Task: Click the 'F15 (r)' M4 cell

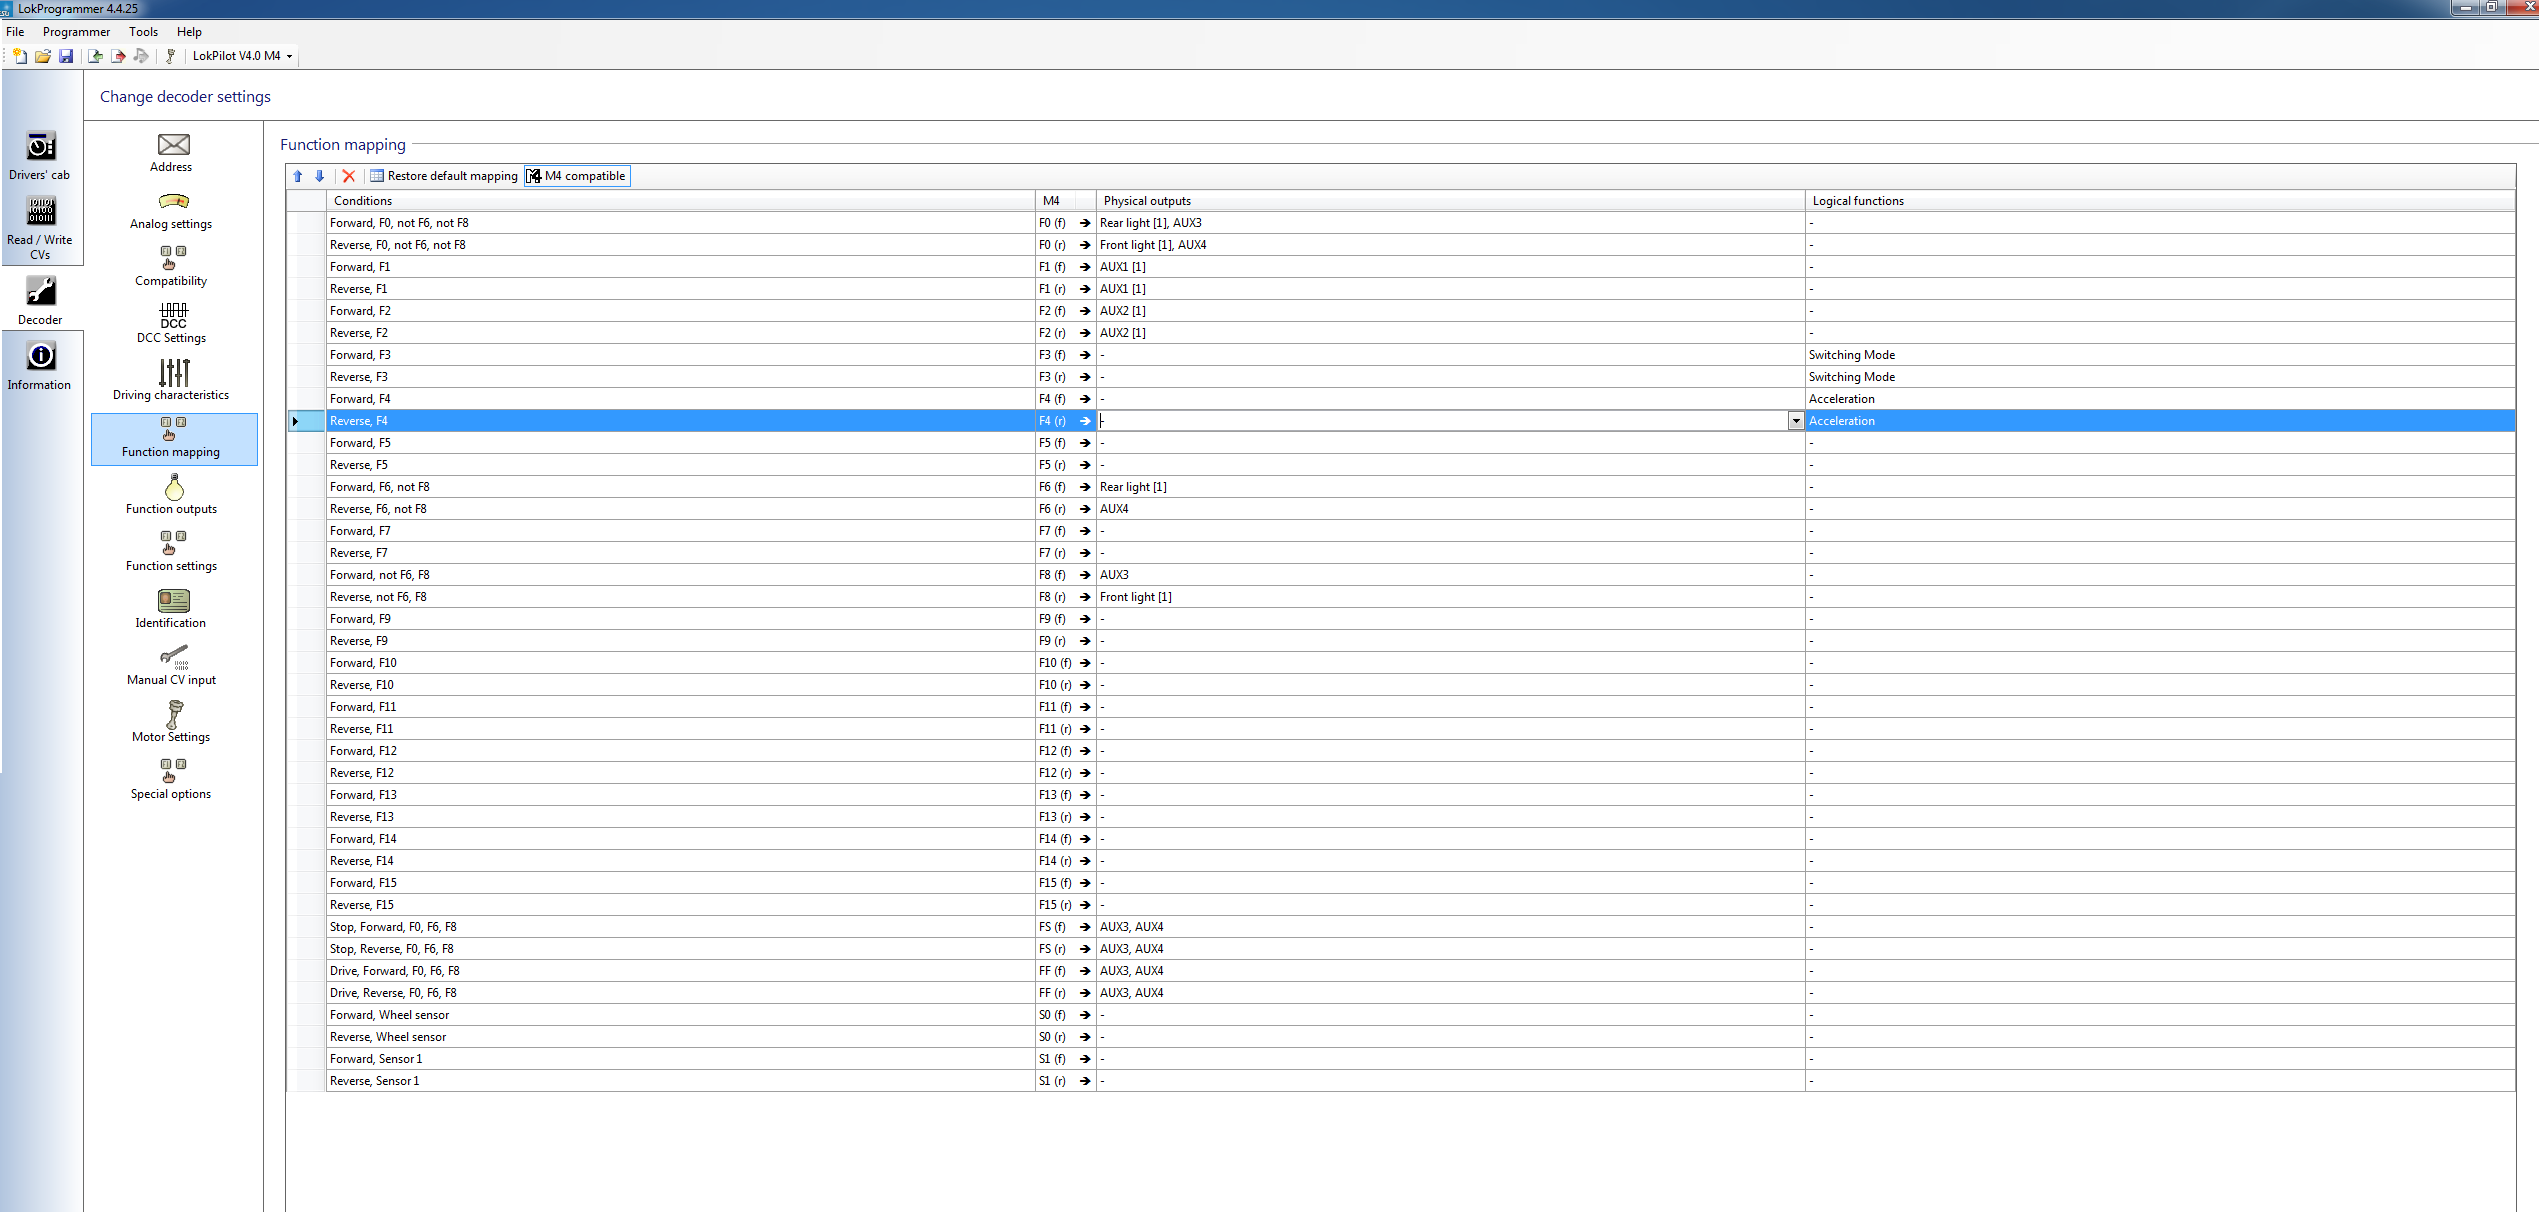Action: [x=1055, y=905]
